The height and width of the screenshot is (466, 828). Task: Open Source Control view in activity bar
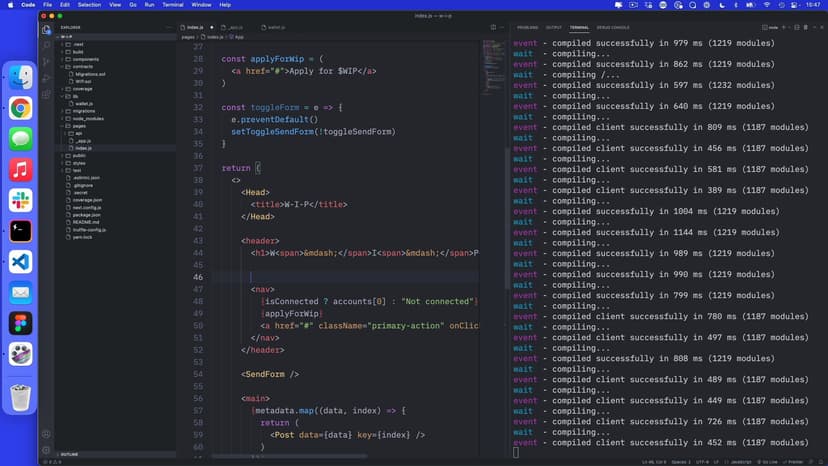[46, 62]
